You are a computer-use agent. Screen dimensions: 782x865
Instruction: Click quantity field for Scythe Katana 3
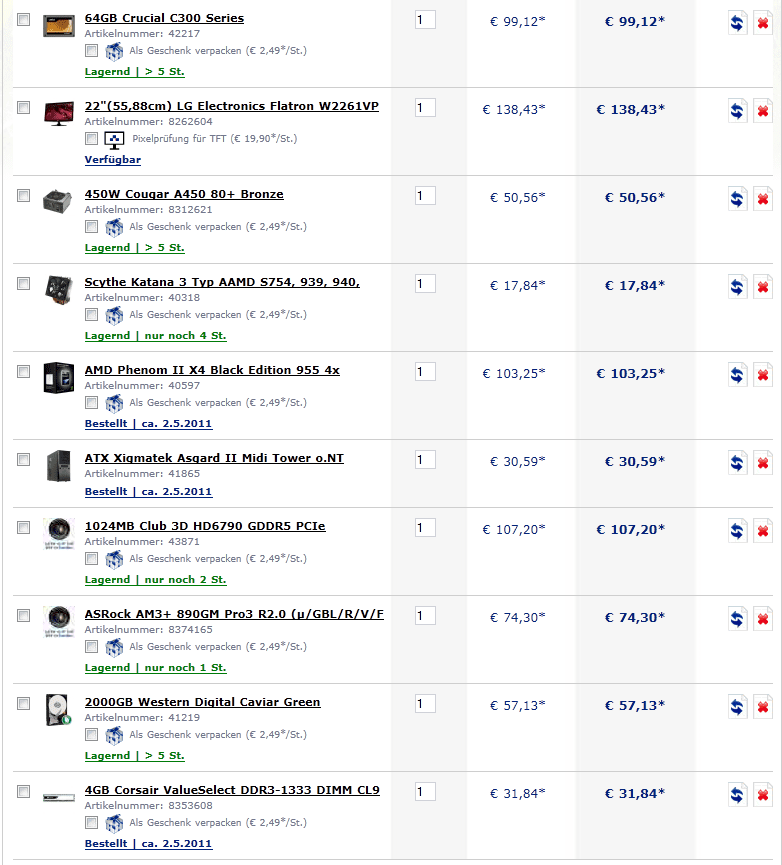click(425, 284)
